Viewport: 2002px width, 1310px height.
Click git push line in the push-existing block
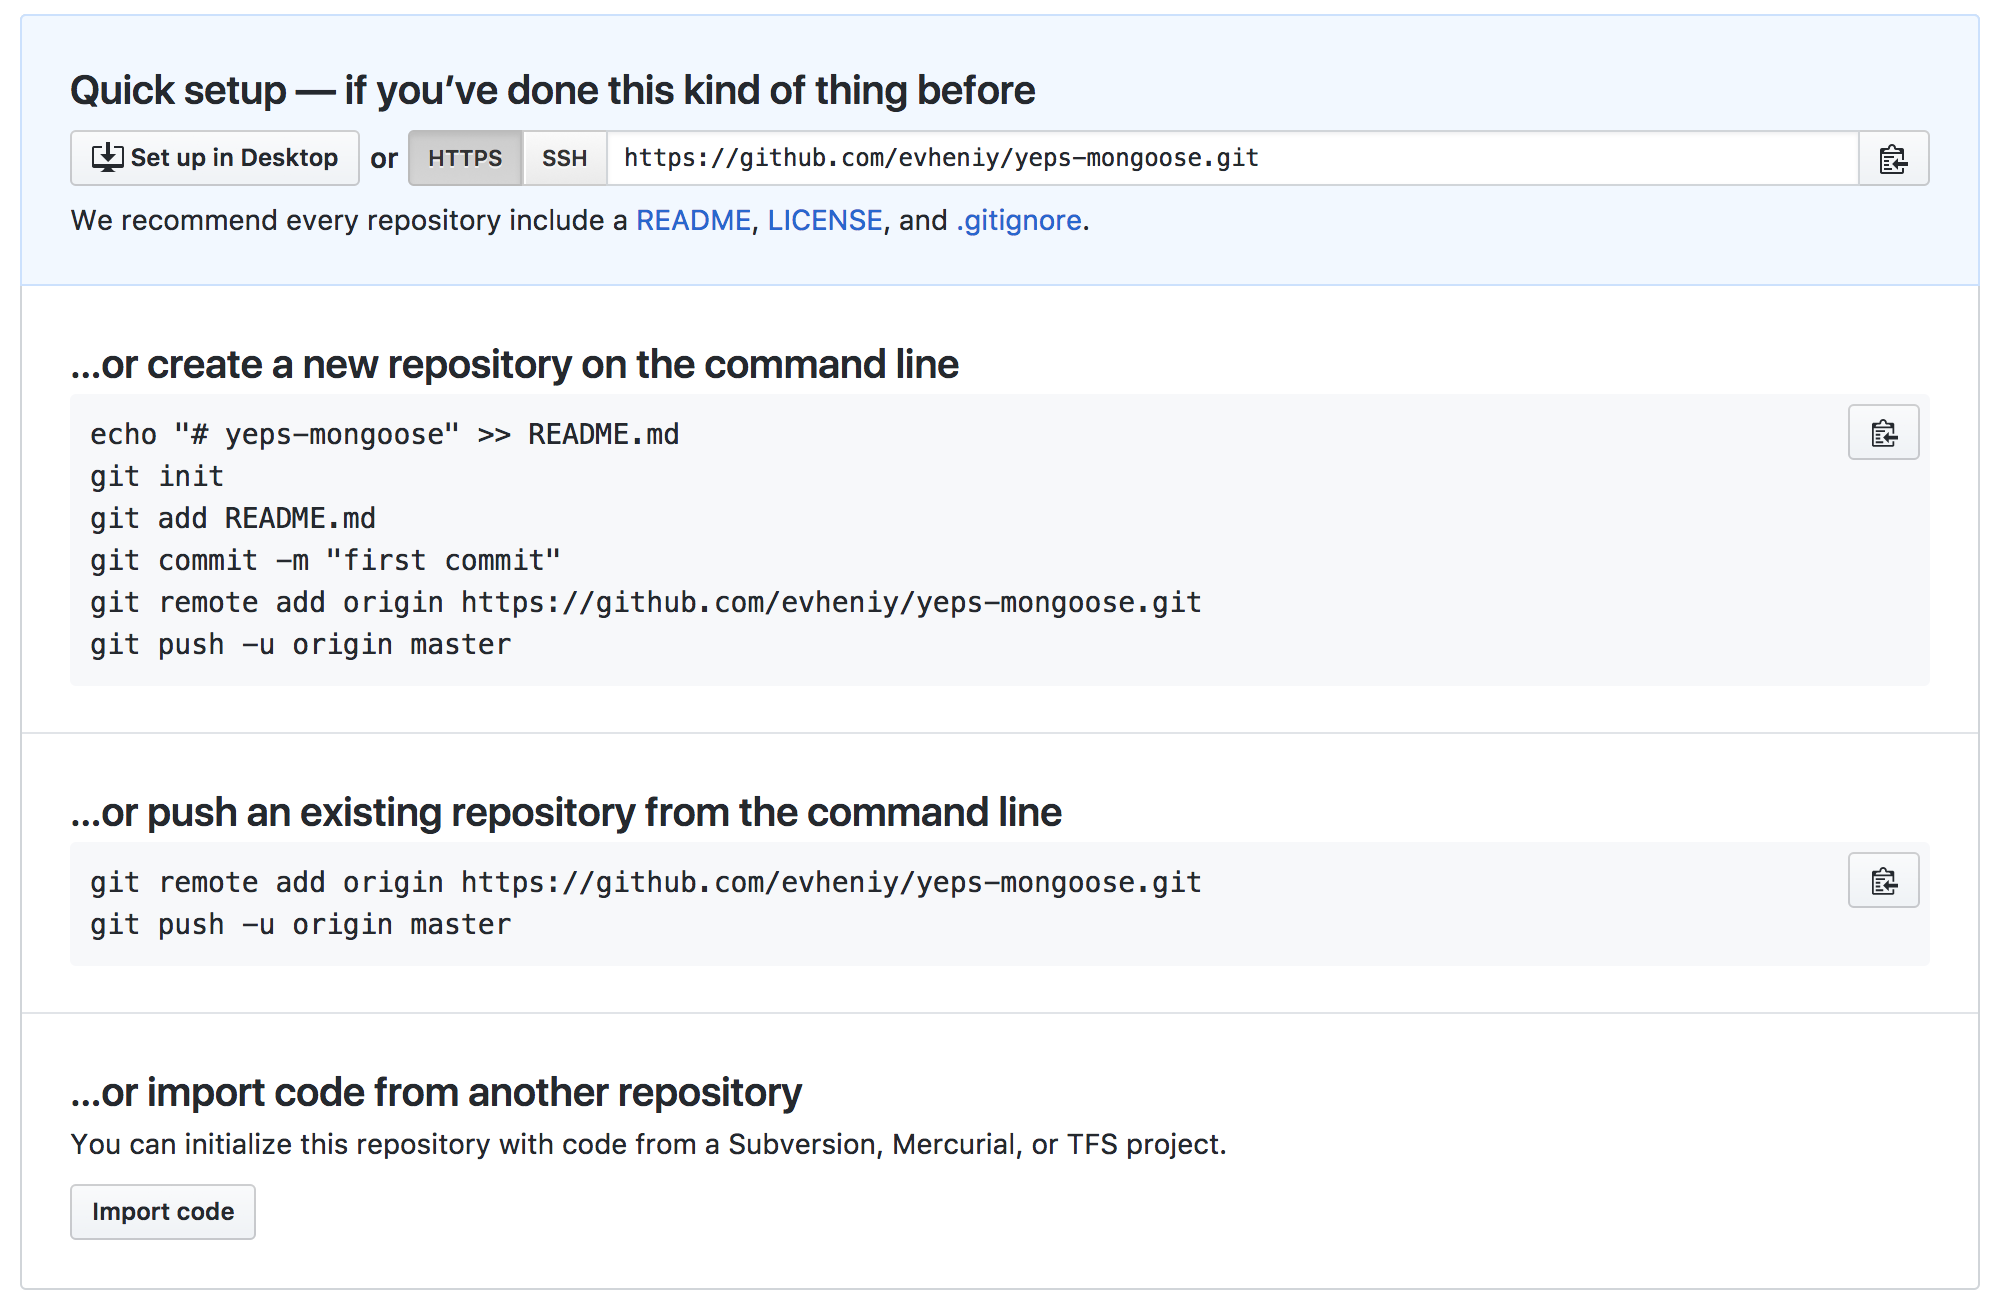click(300, 925)
